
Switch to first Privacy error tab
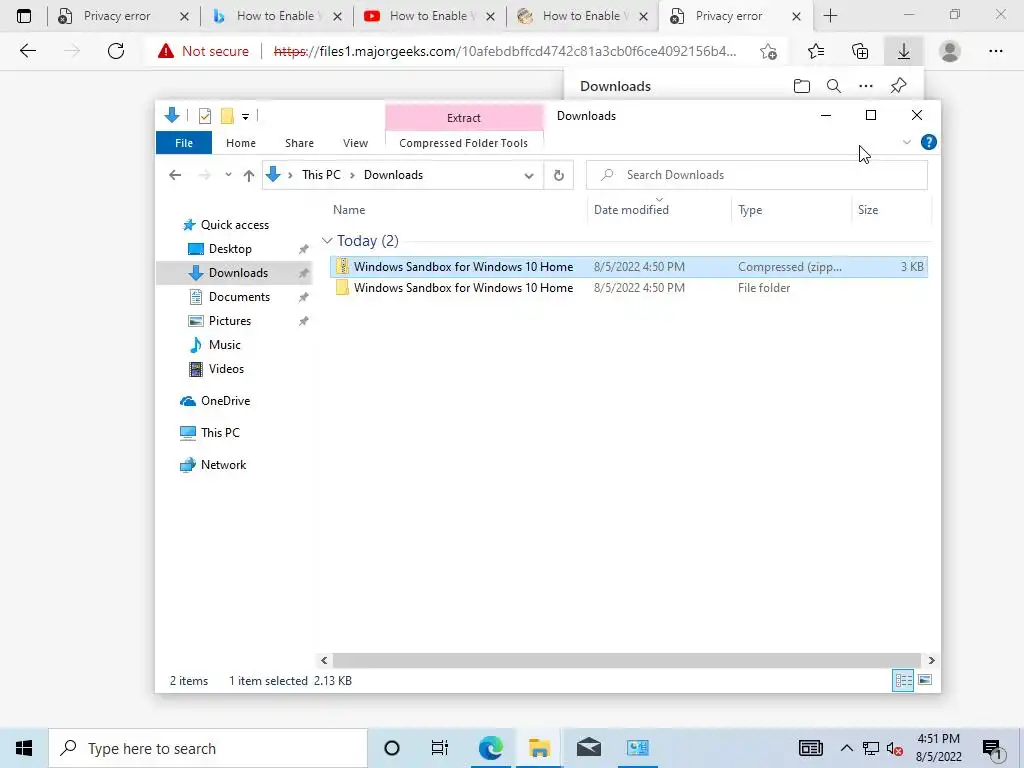point(116,16)
